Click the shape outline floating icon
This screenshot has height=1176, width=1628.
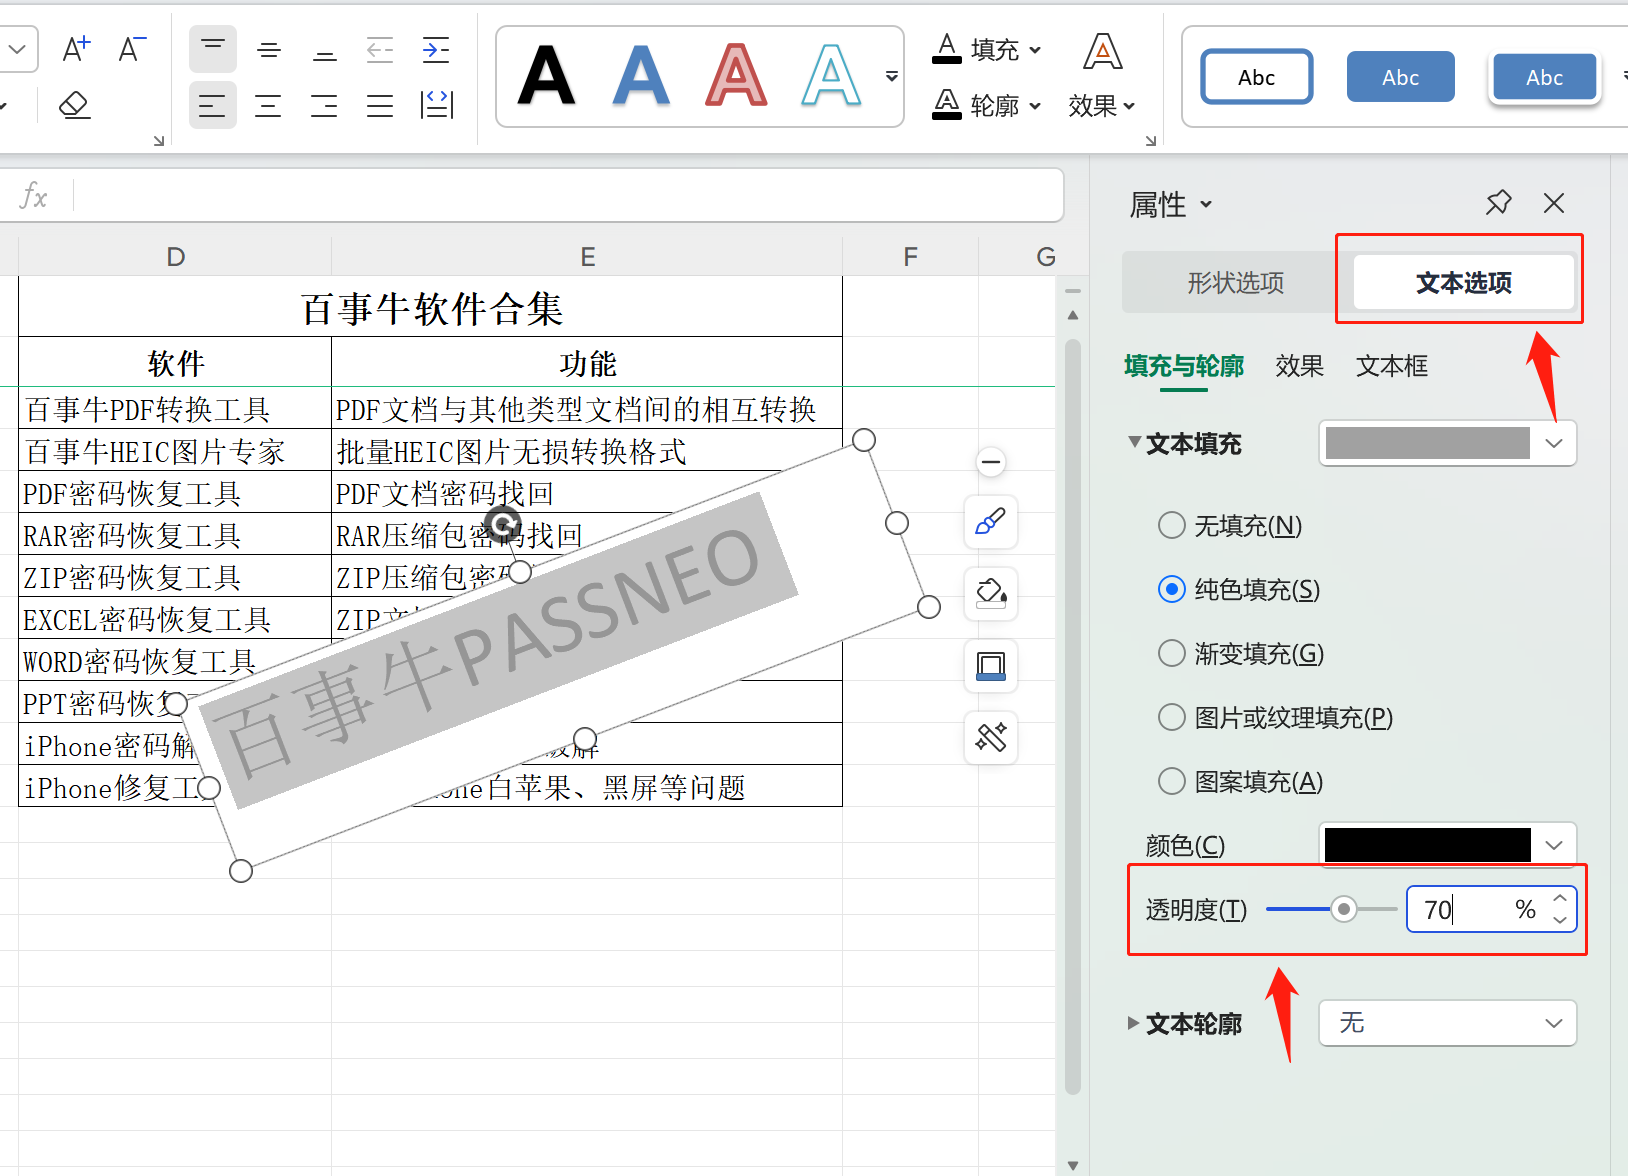pos(991,666)
